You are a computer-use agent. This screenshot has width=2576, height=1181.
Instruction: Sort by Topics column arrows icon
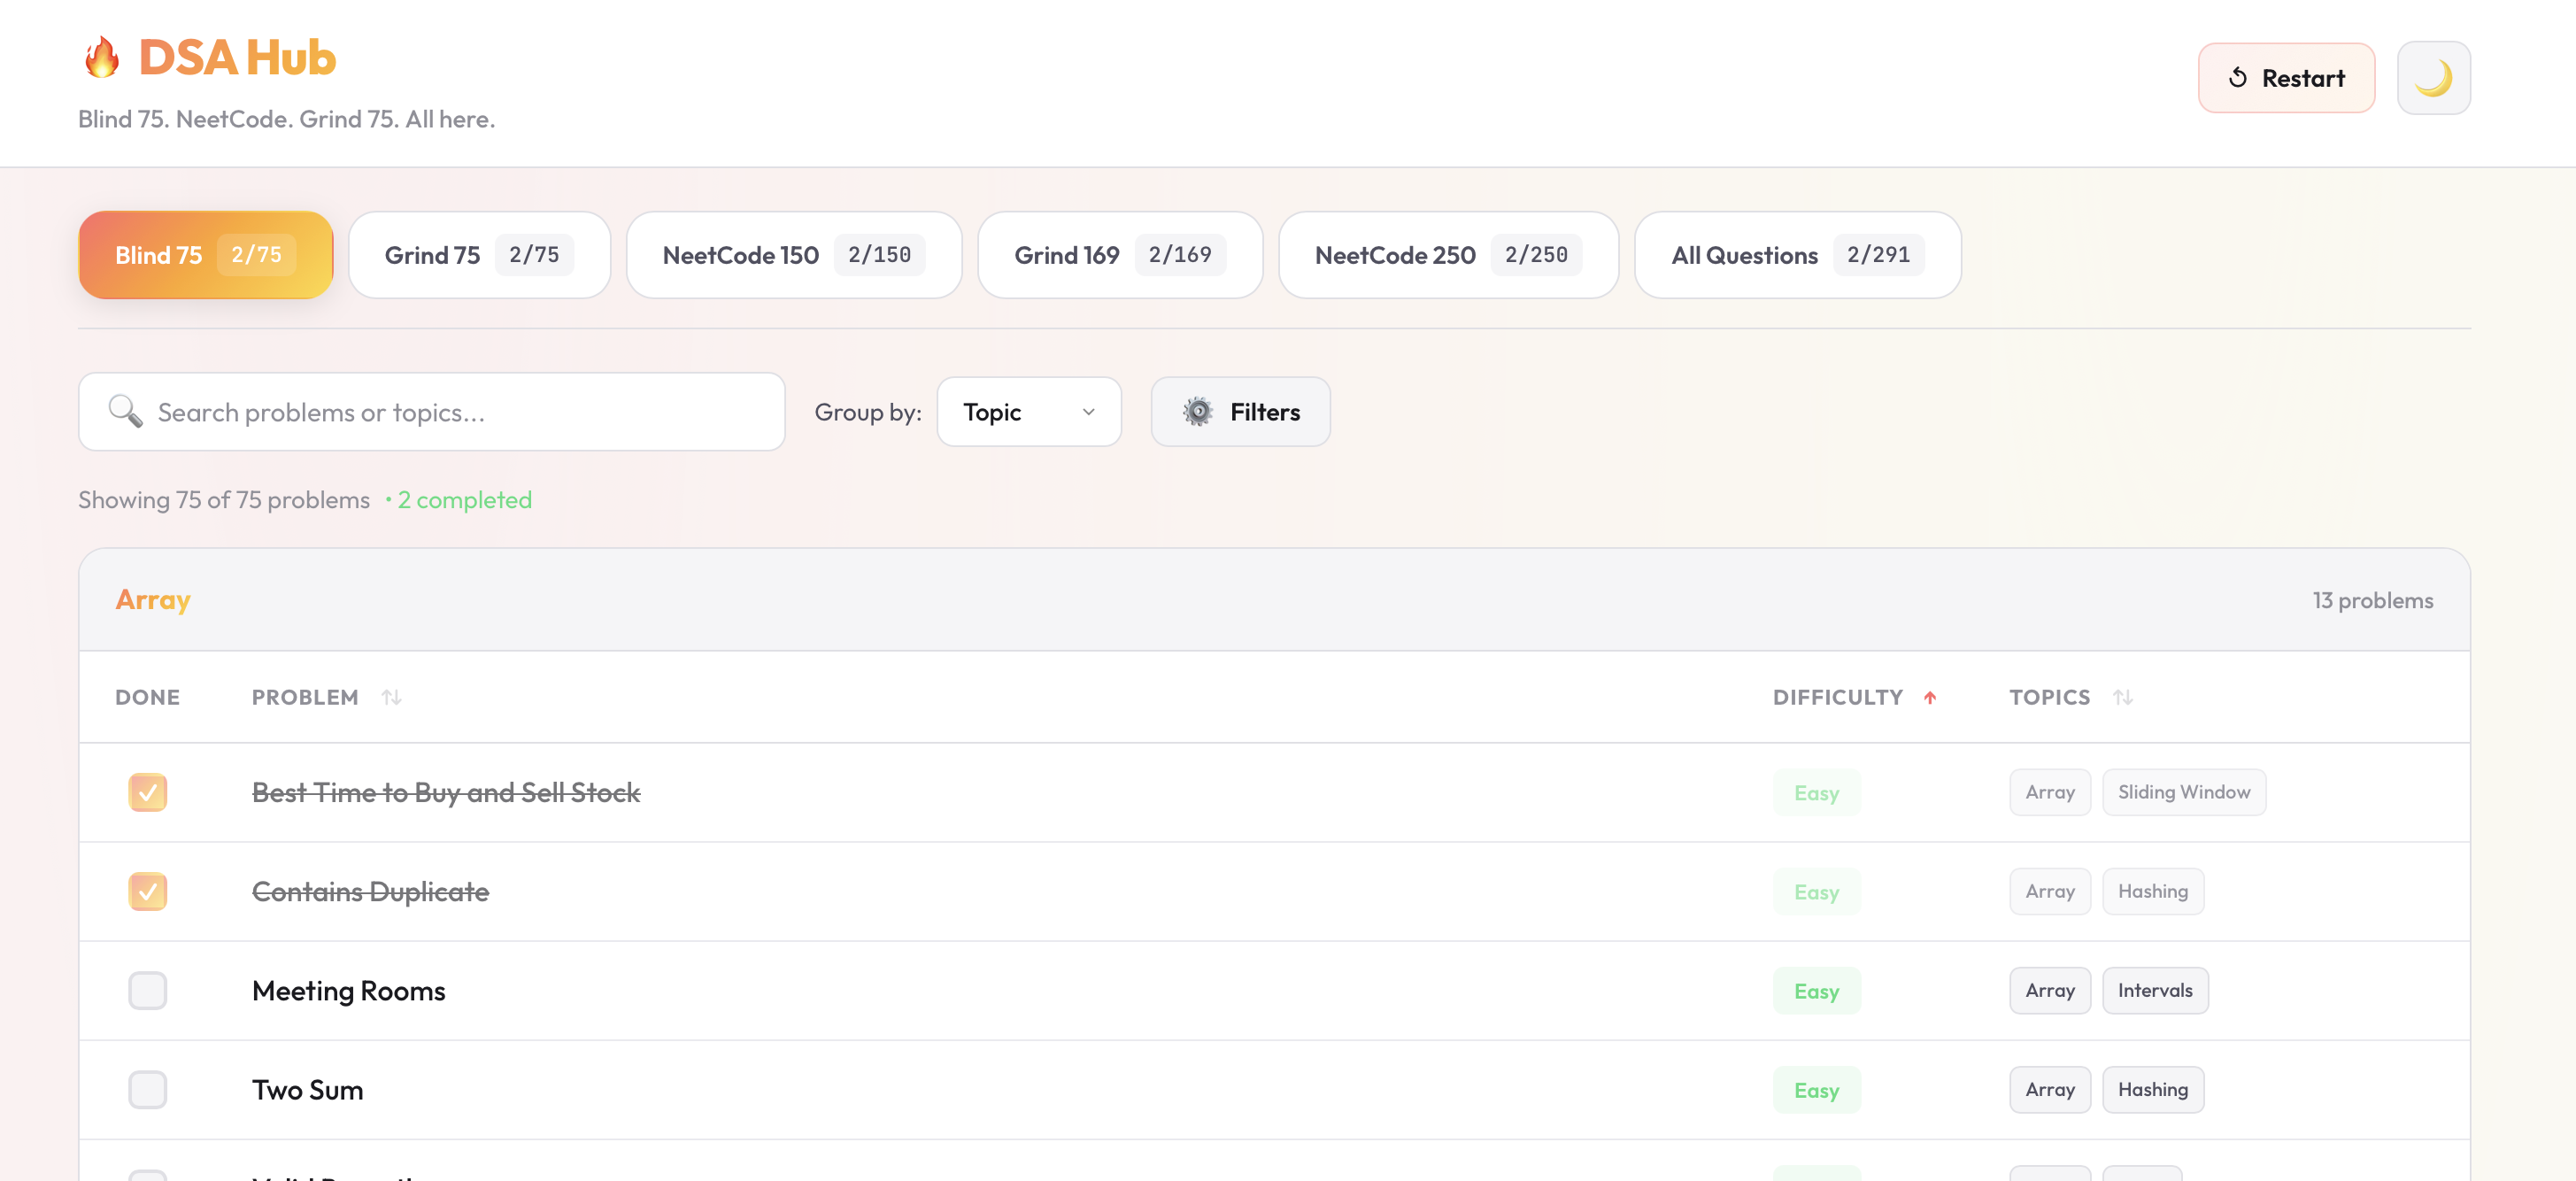point(2122,697)
